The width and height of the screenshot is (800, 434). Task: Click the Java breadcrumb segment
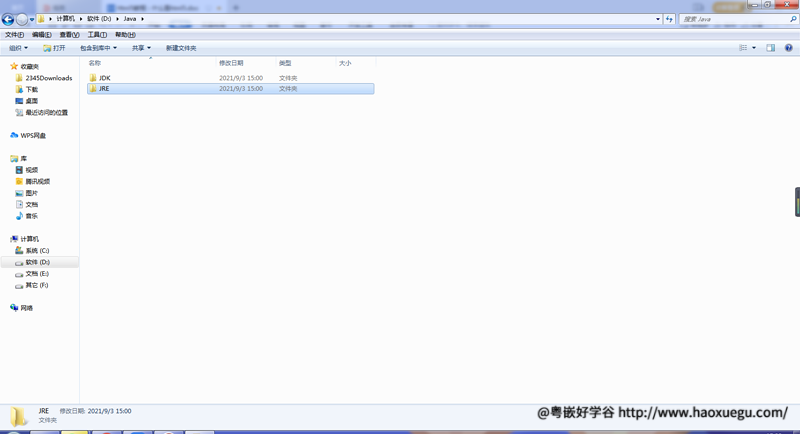(130, 19)
